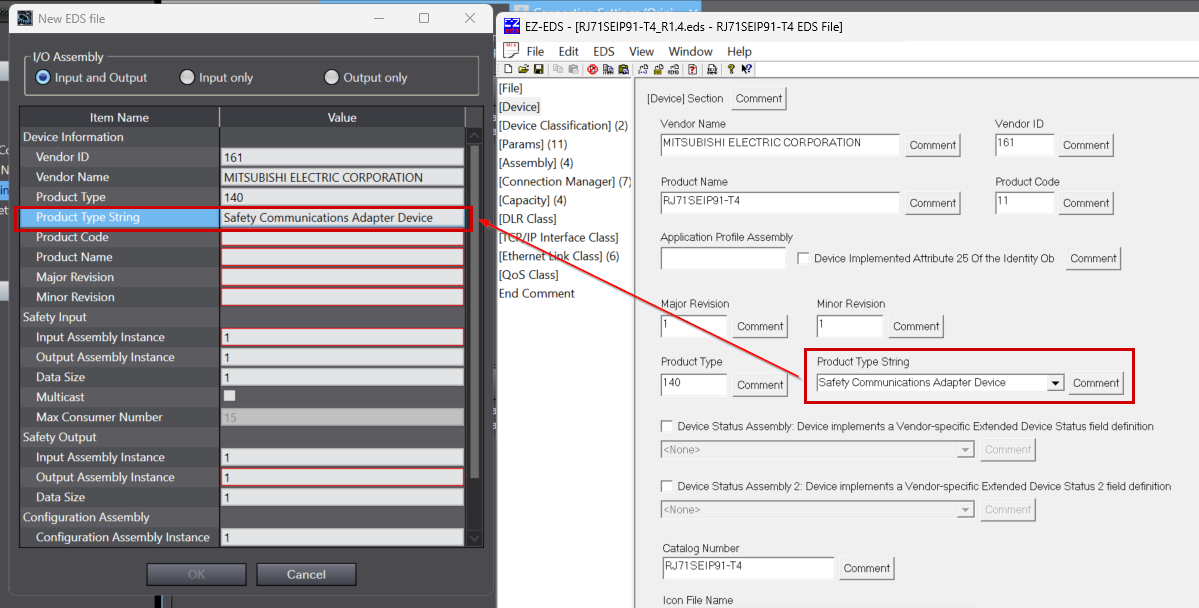Screen dimensions: 1199x608
Task: Select [Ethernet Link Class] (6) in tree
Action: tap(559, 256)
